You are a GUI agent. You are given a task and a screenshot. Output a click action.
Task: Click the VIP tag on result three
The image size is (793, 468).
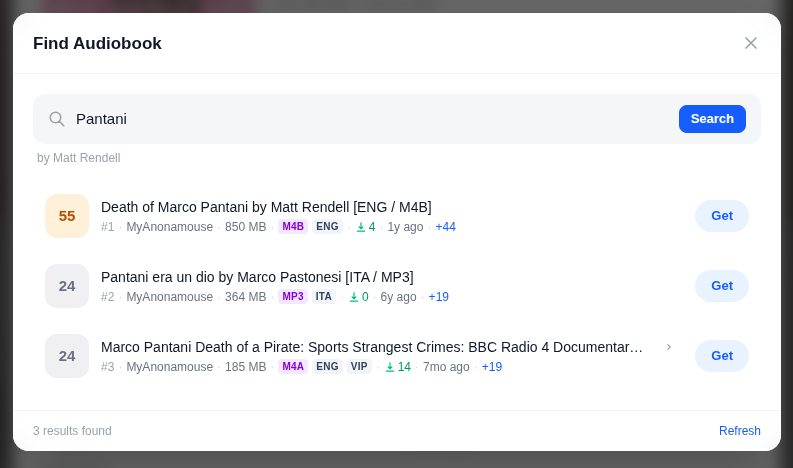[359, 366]
